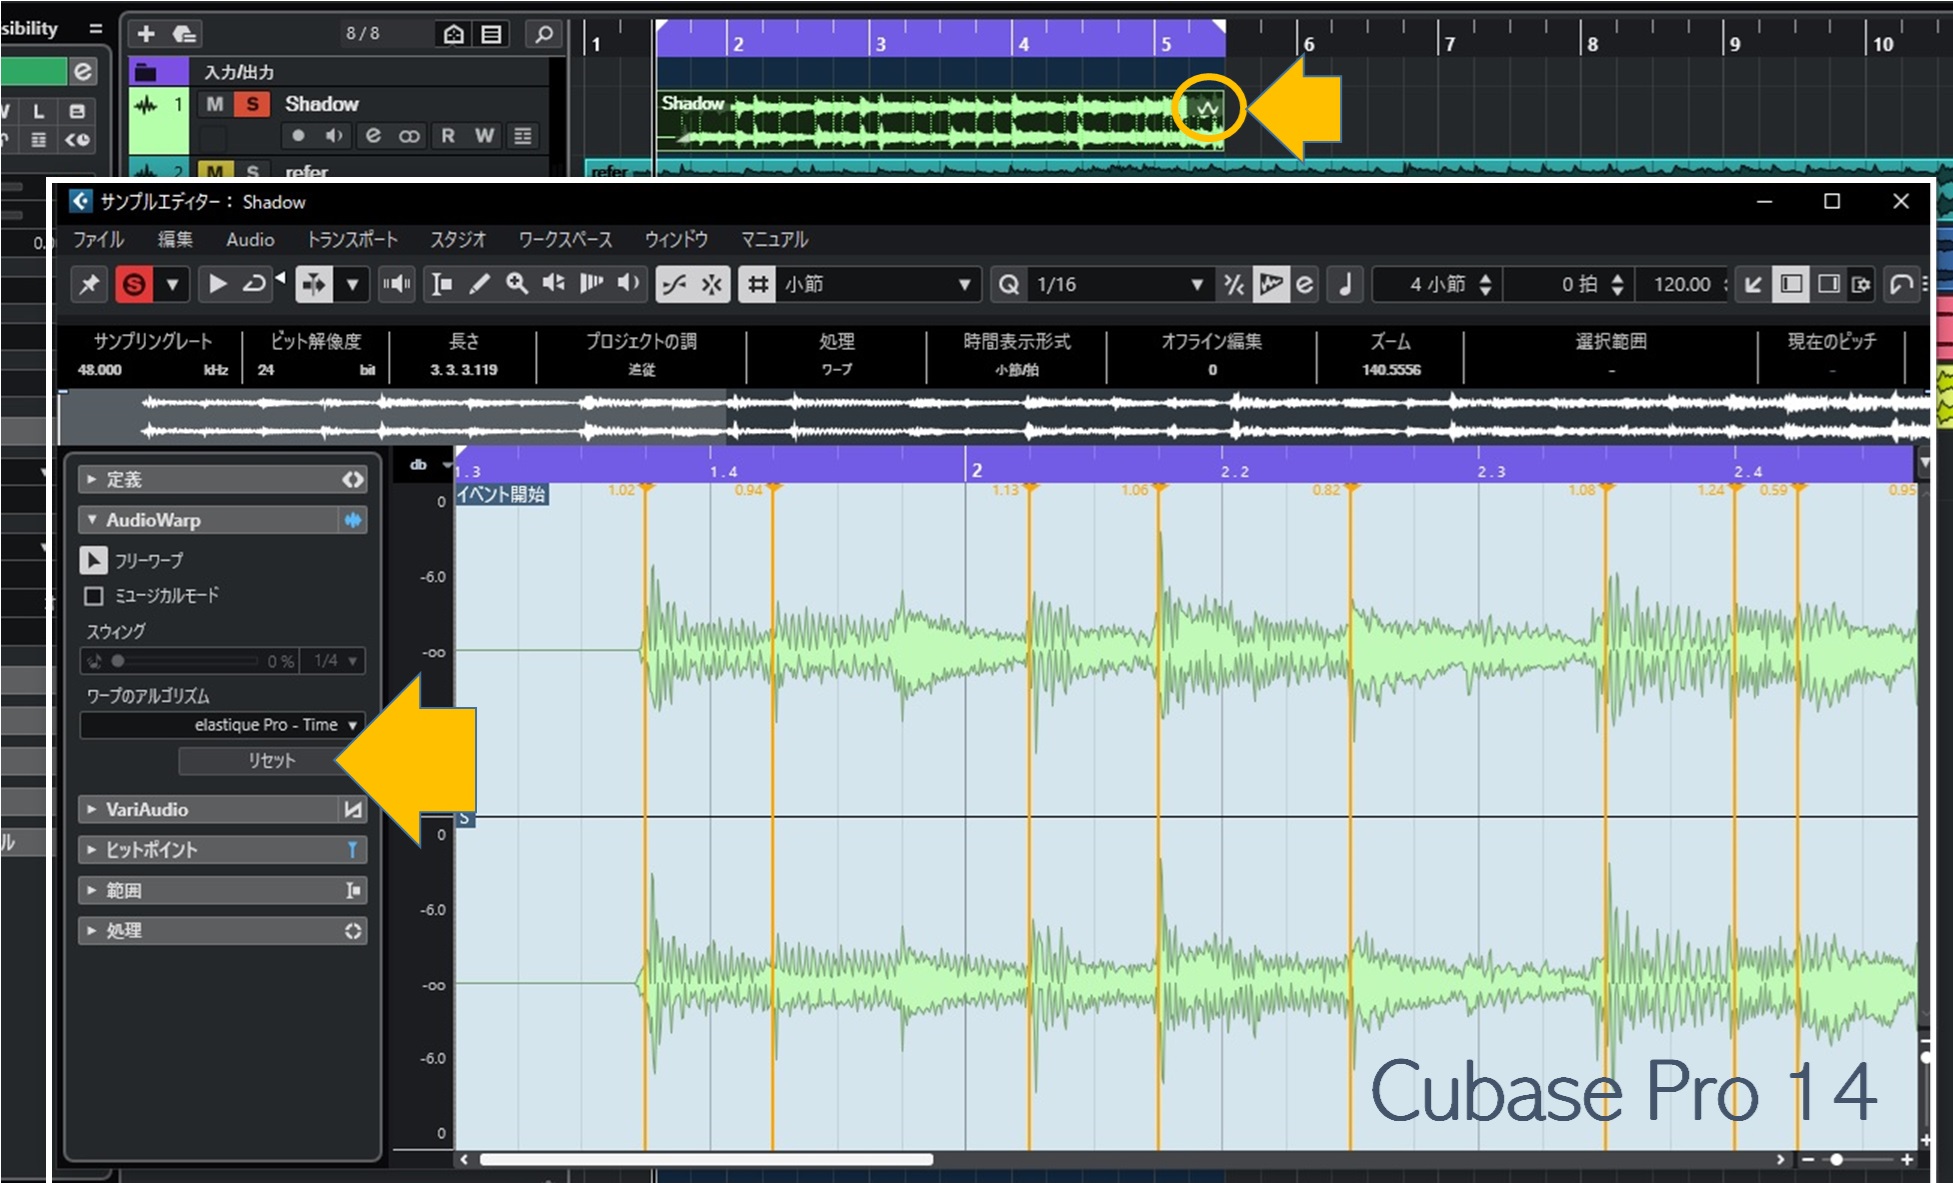Adjust the 0 拍 beats stepper arrows
This screenshot has width=1953, height=1183.
(1617, 285)
